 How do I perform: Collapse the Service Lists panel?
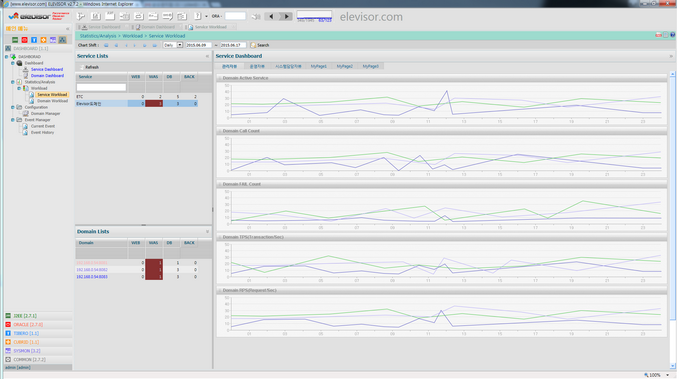point(207,56)
